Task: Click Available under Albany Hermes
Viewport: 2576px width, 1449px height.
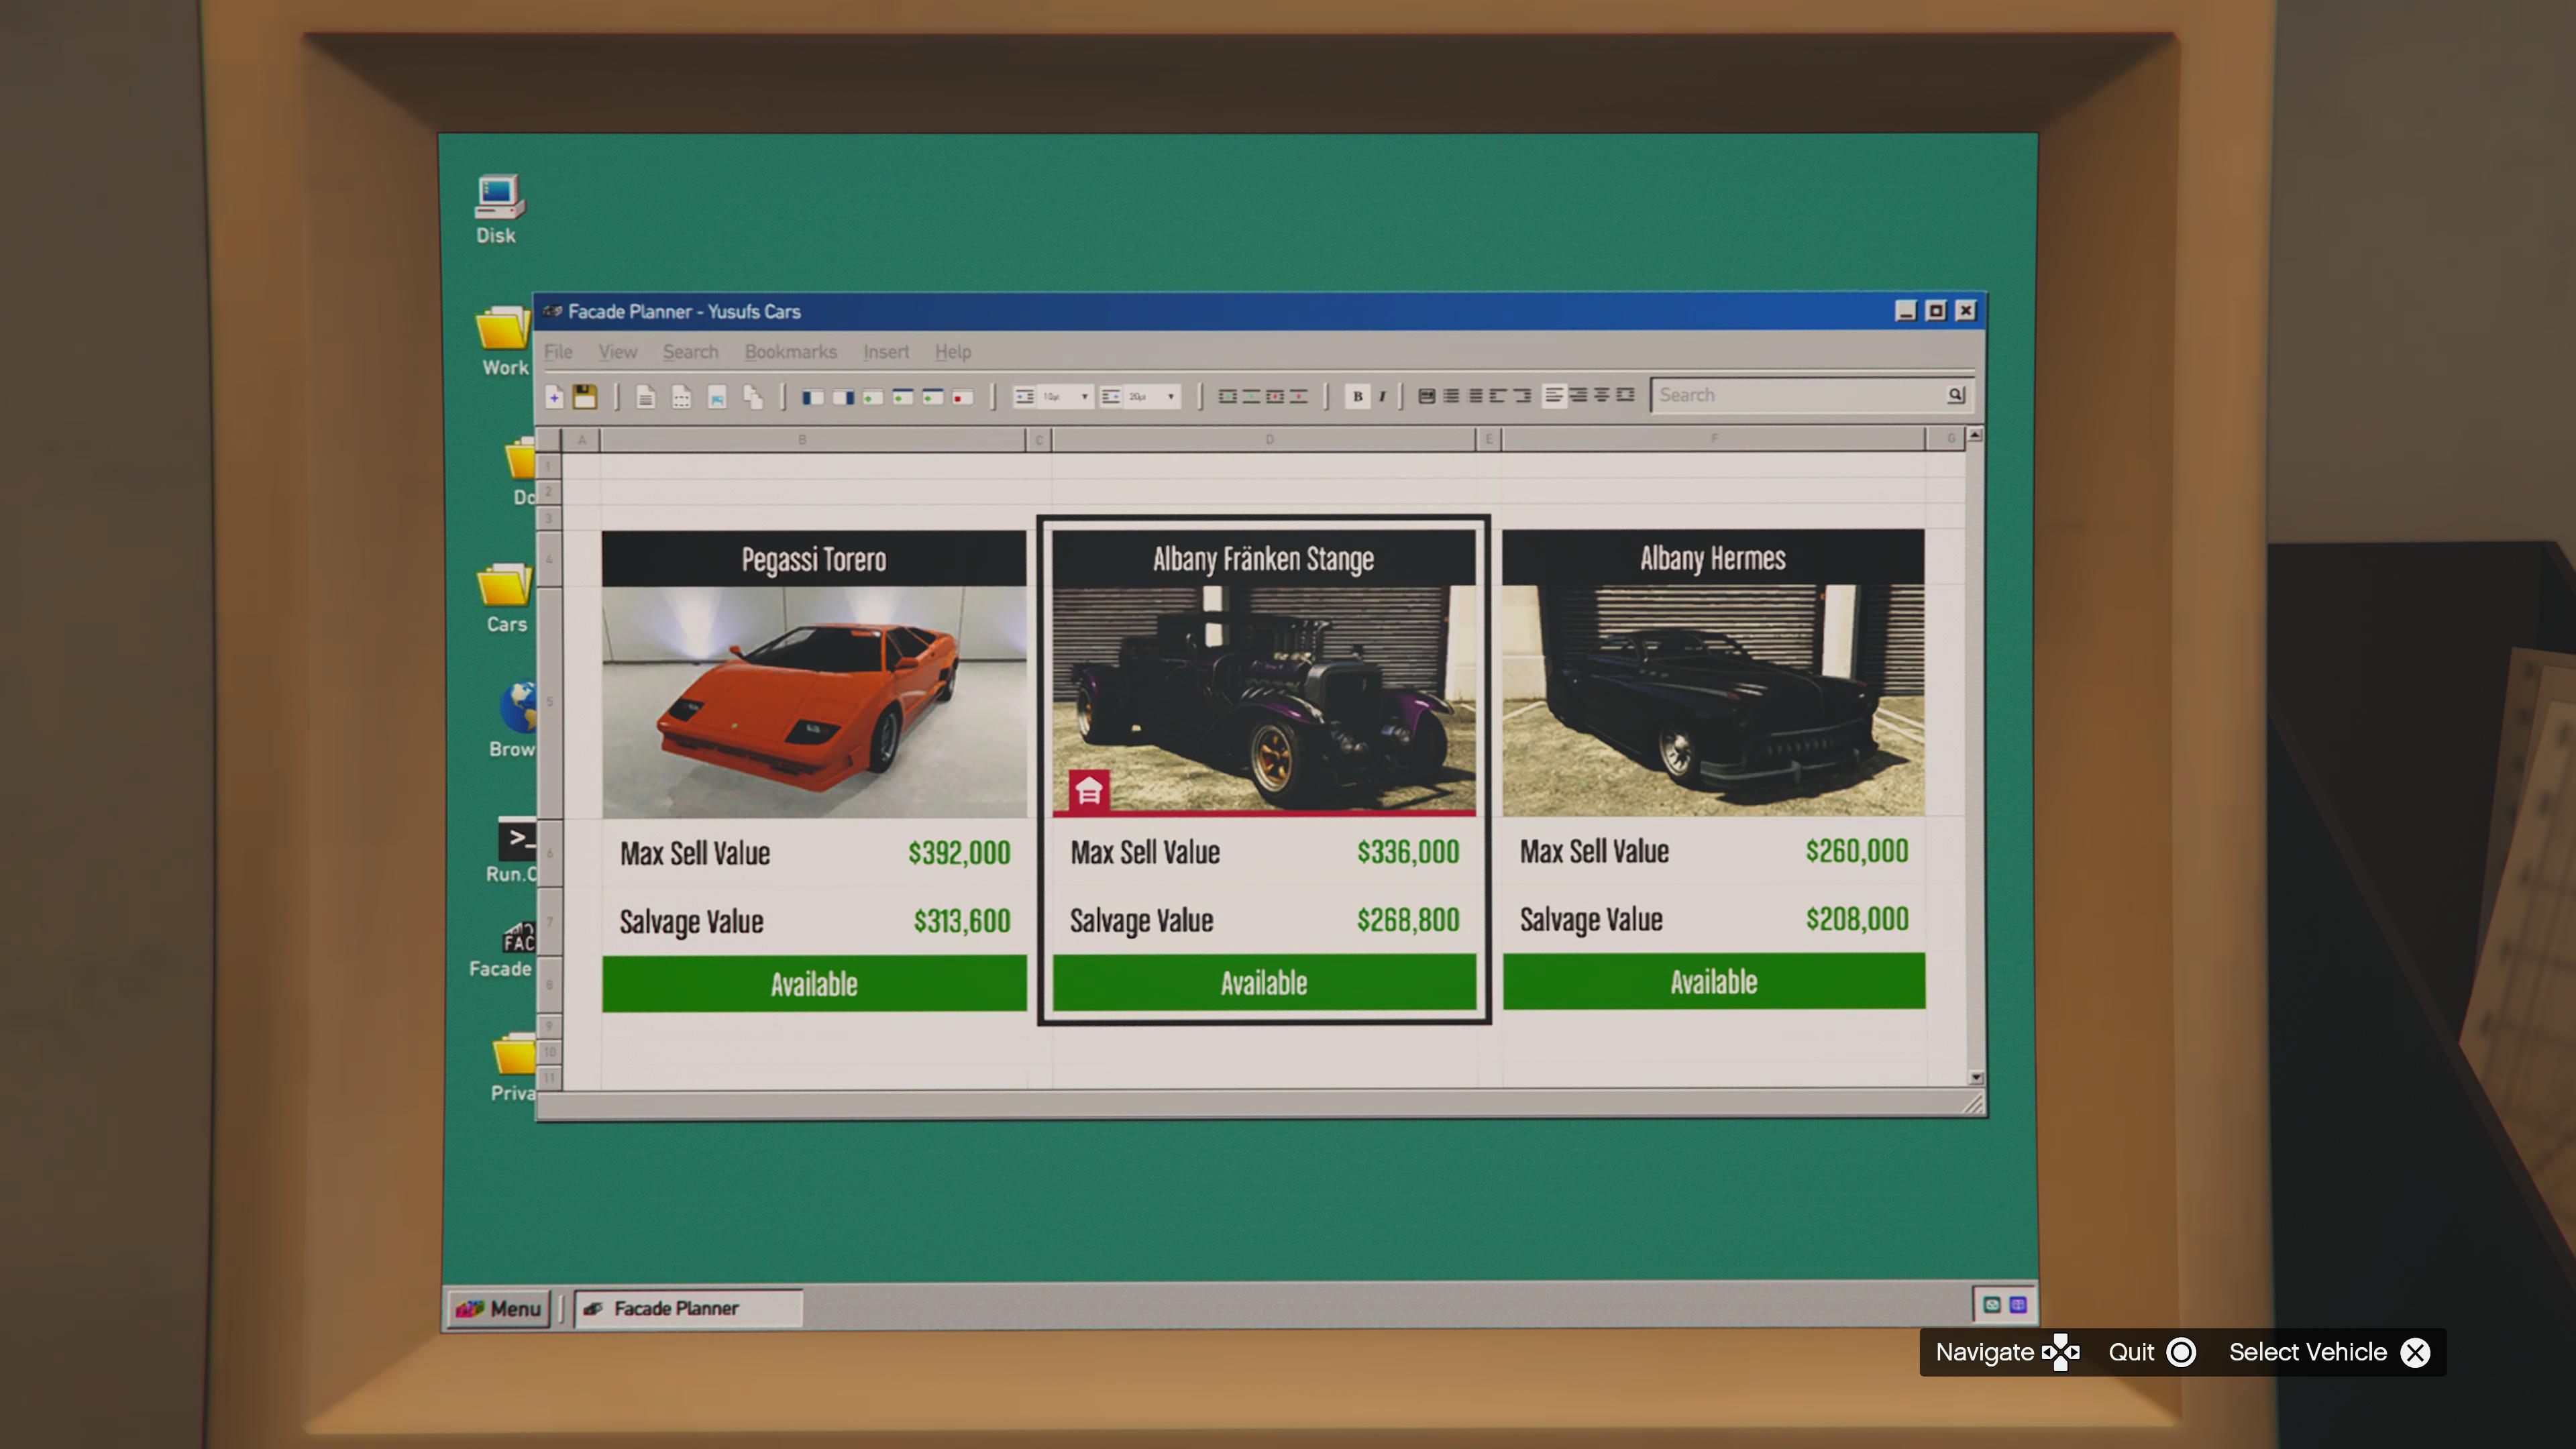Action: (1713, 982)
